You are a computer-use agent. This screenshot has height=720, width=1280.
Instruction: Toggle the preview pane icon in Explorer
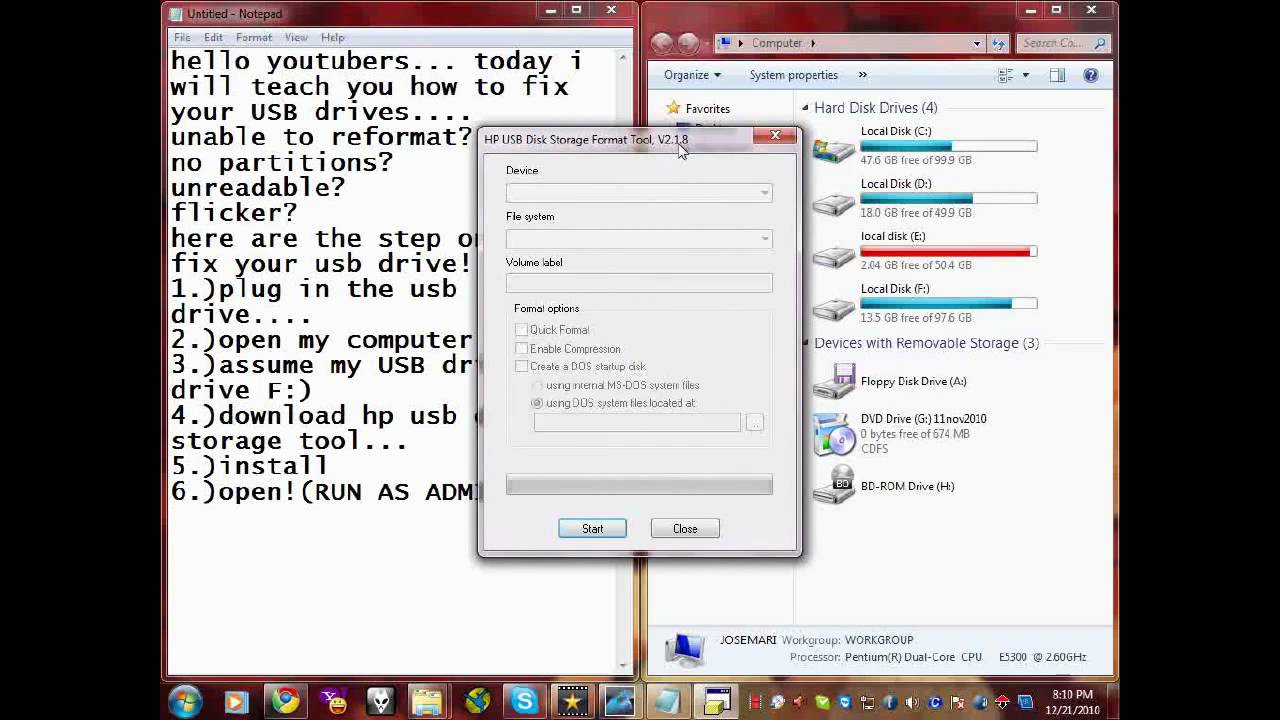(1058, 75)
